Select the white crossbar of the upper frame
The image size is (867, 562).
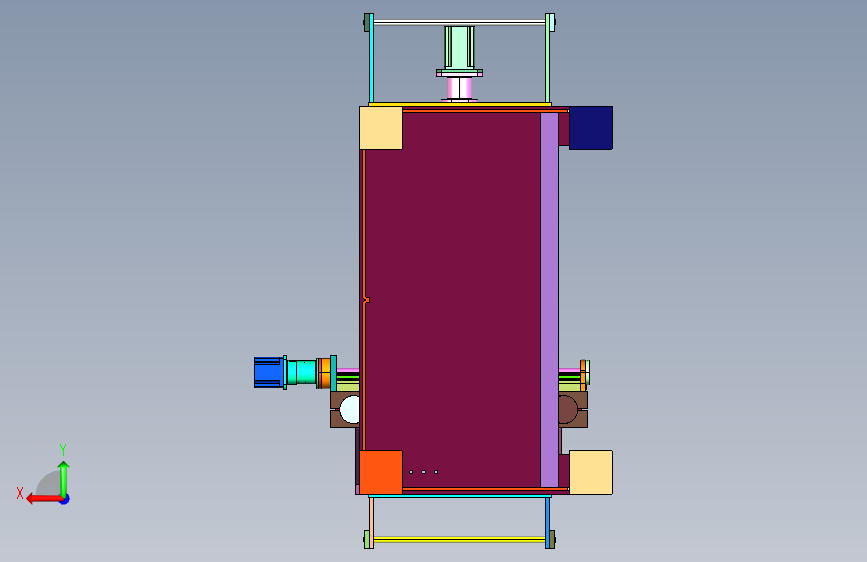point(459,22)
